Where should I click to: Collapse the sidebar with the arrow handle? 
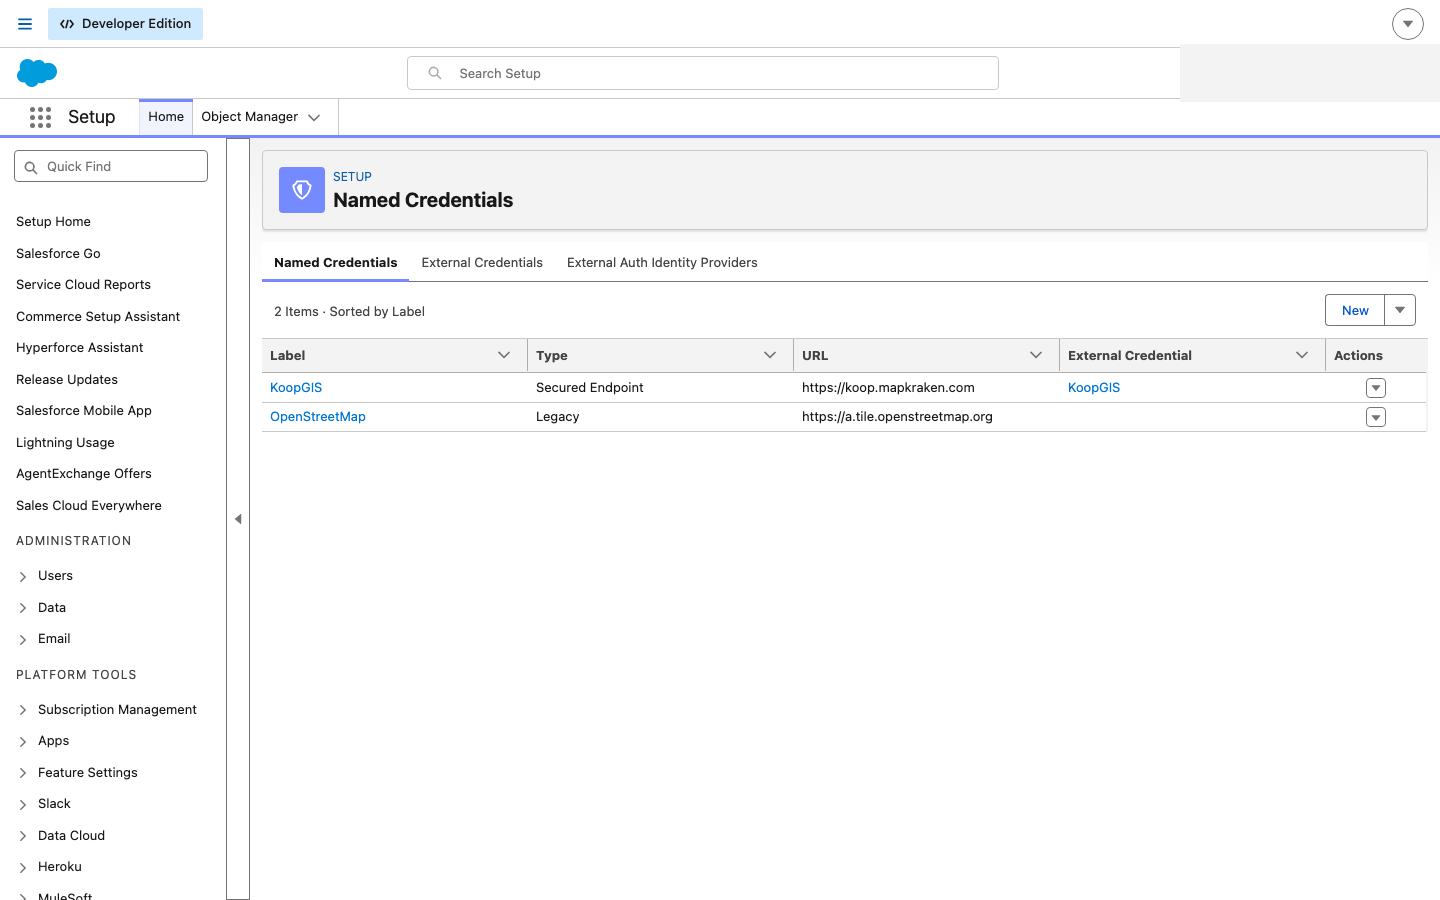point(238,519)
